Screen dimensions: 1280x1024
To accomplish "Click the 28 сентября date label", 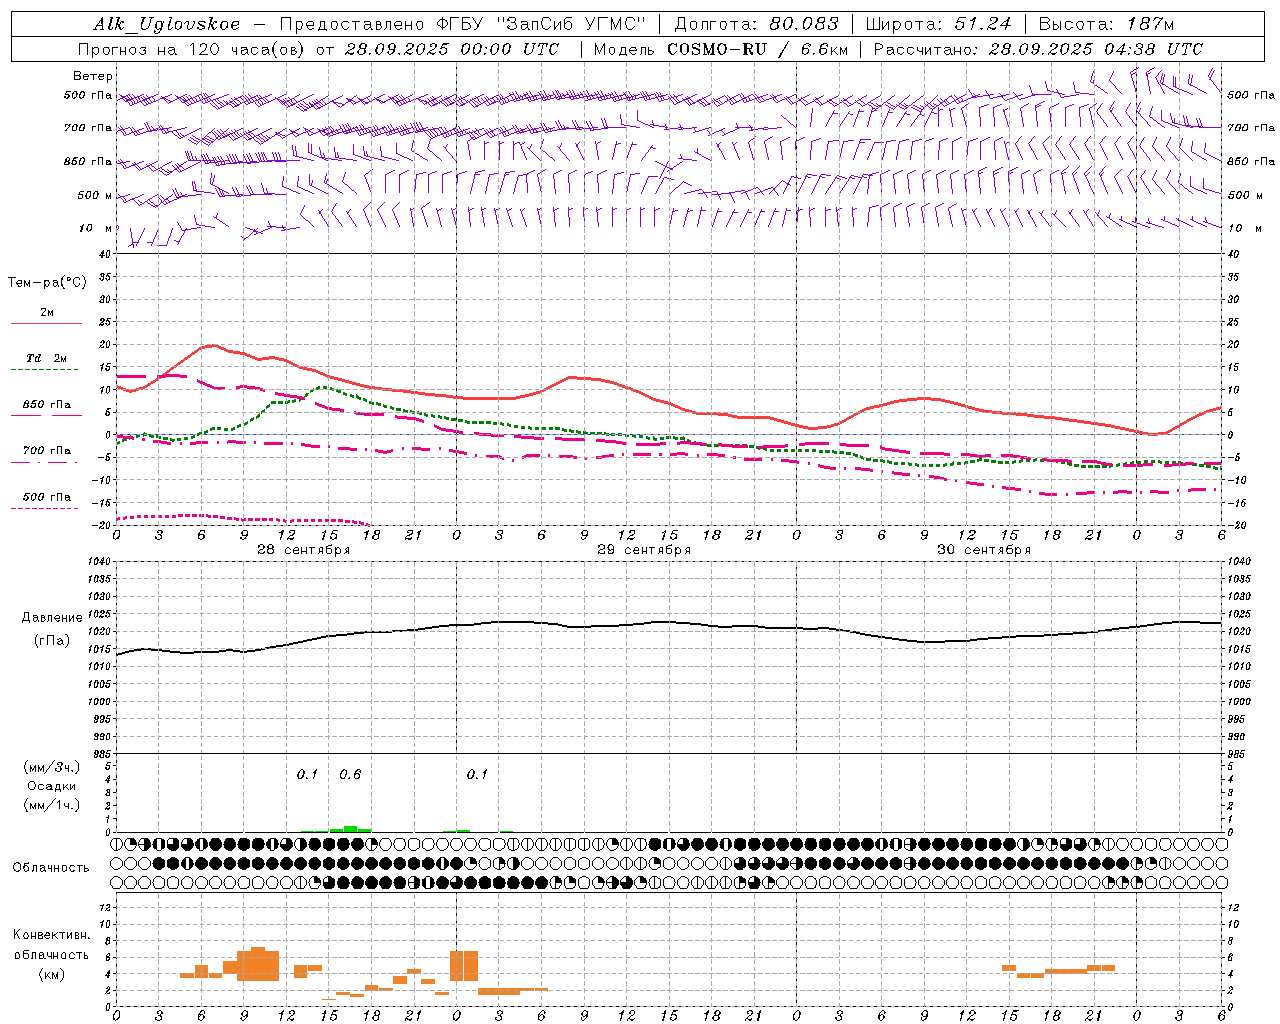I will 303,550.
